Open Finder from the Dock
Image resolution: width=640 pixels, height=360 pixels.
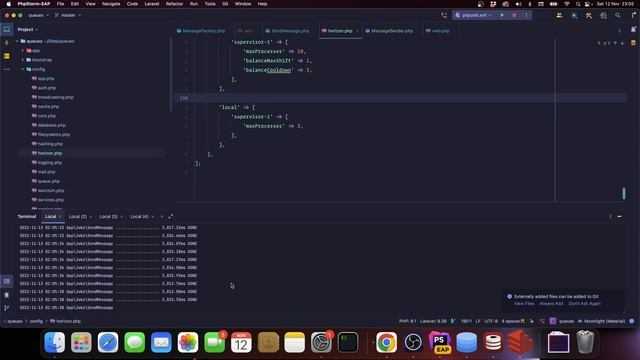54,342
